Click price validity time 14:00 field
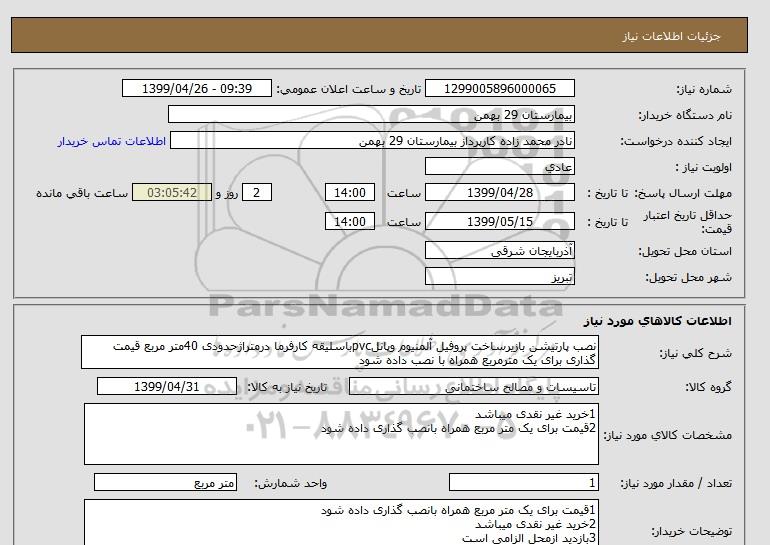 point(350,222)
